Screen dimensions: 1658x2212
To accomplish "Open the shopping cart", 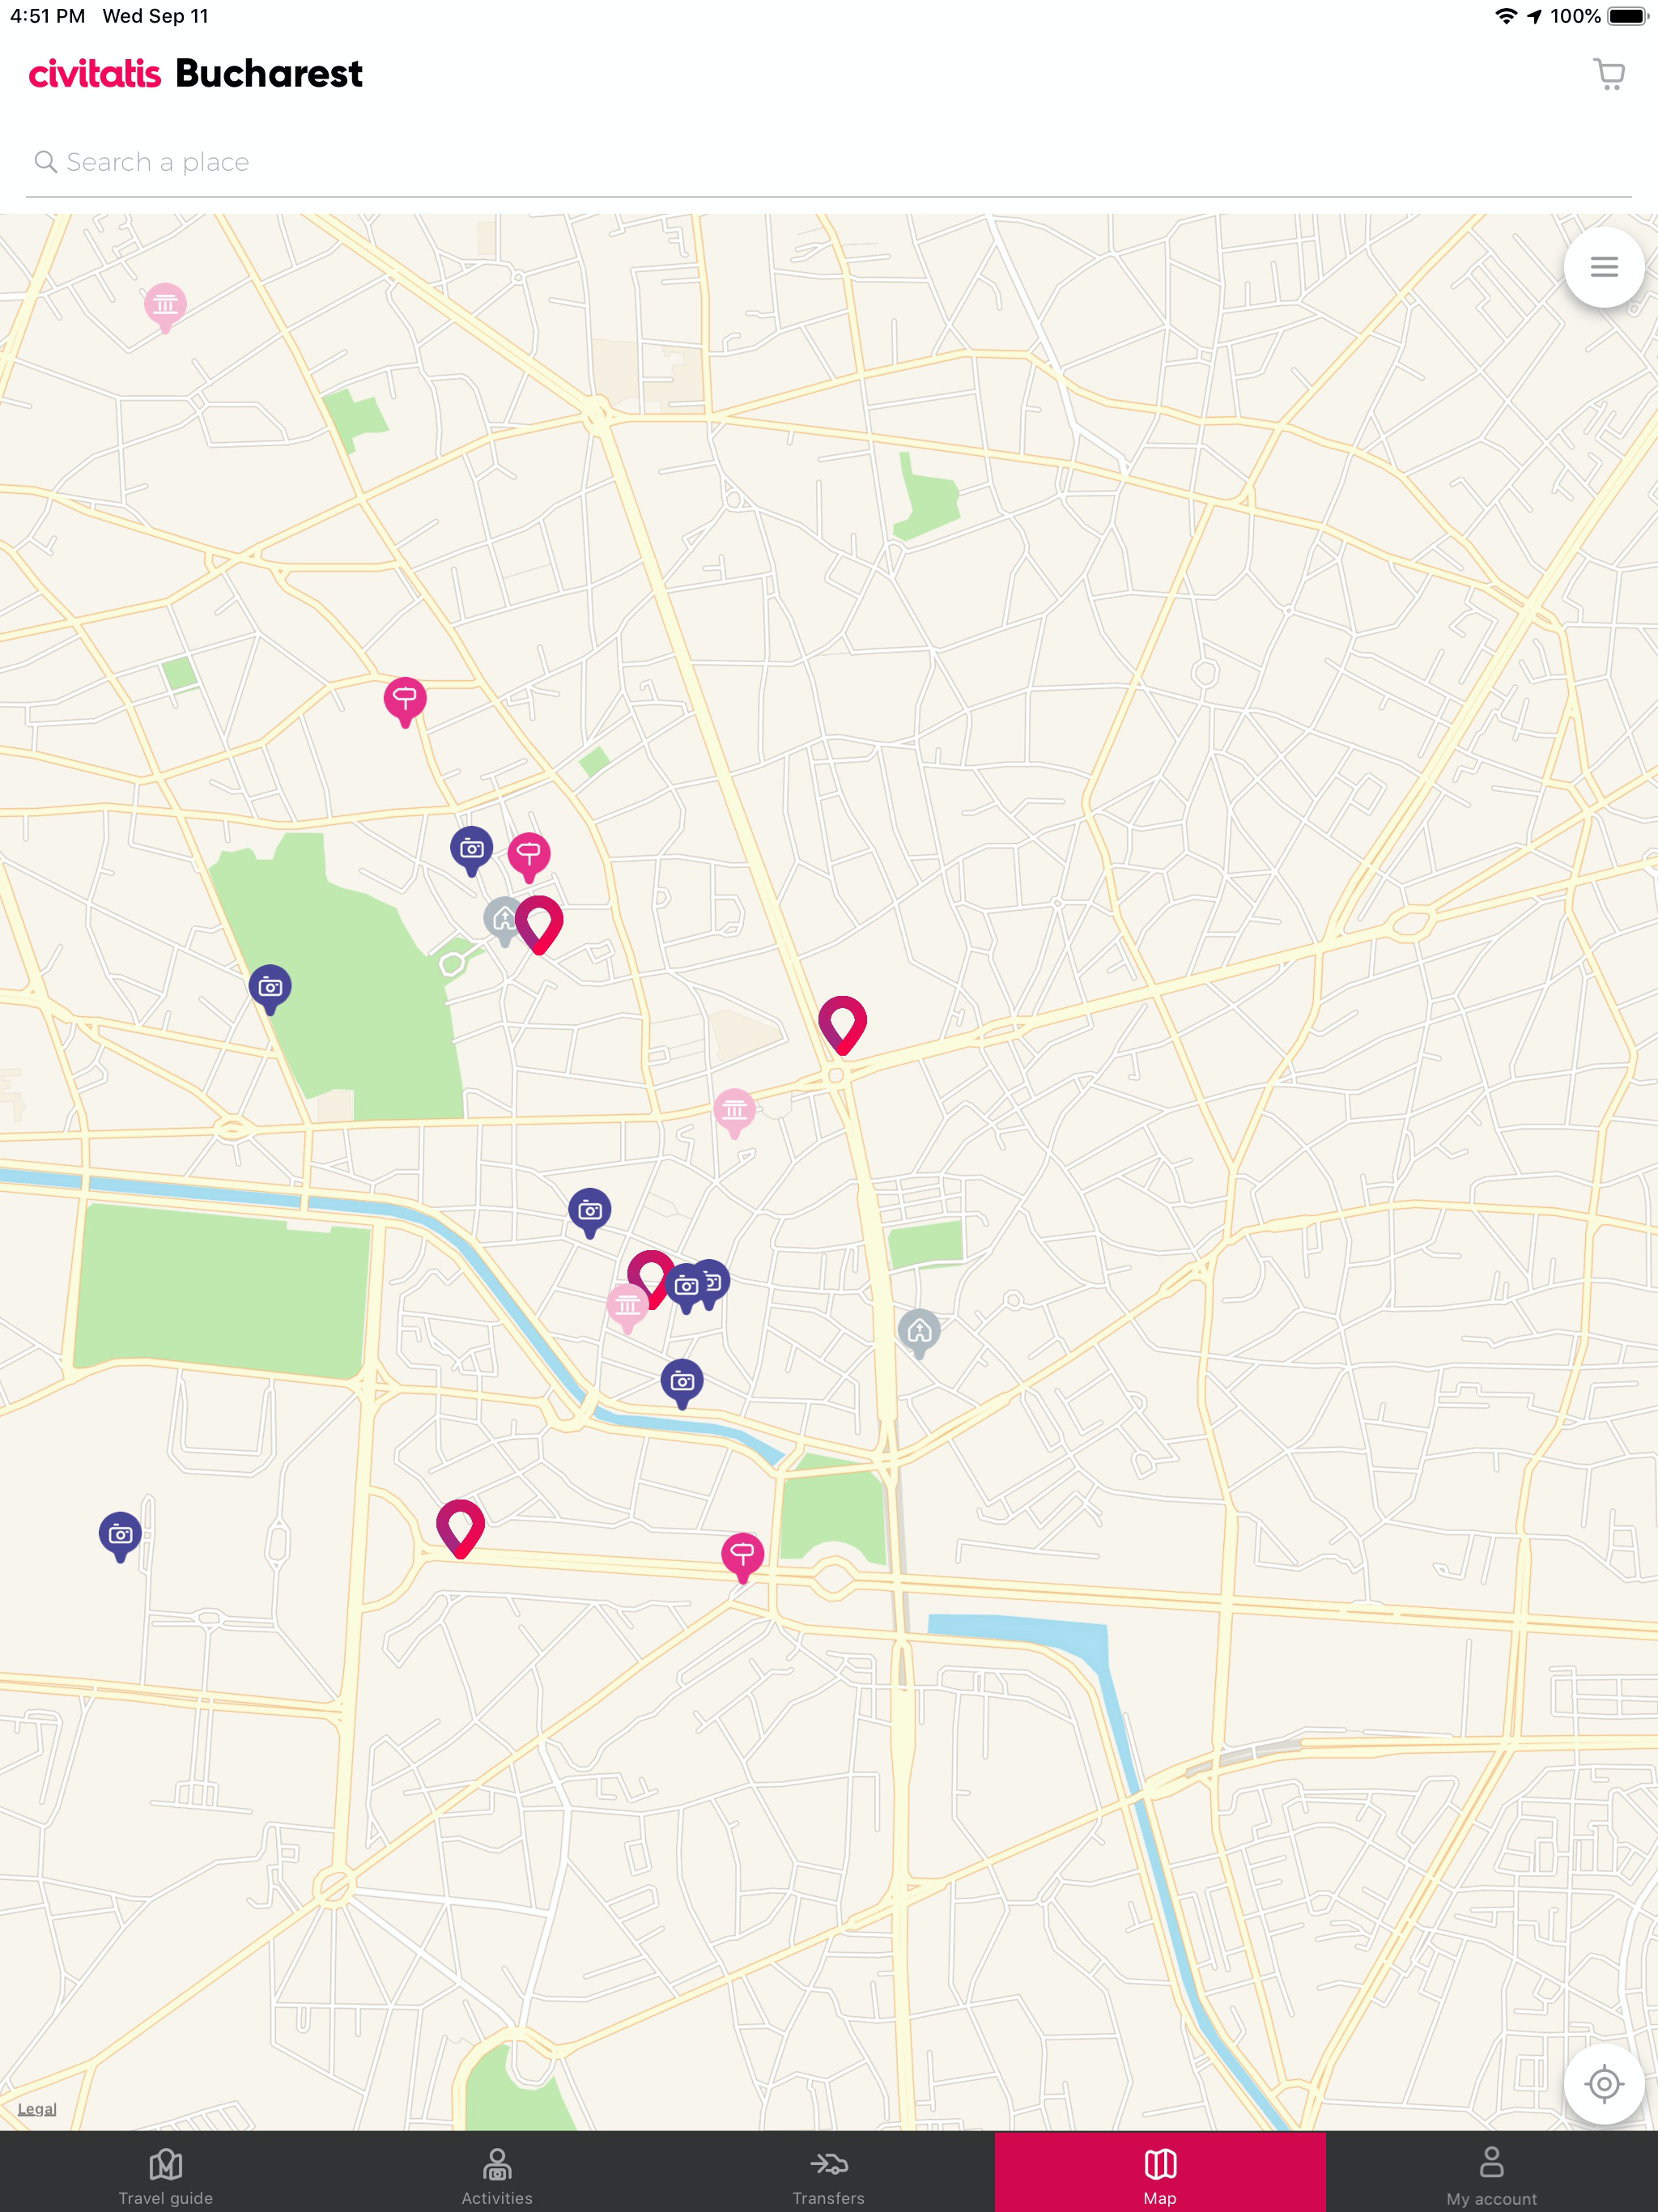I will pyautogui.click(x=1608, y=74).
